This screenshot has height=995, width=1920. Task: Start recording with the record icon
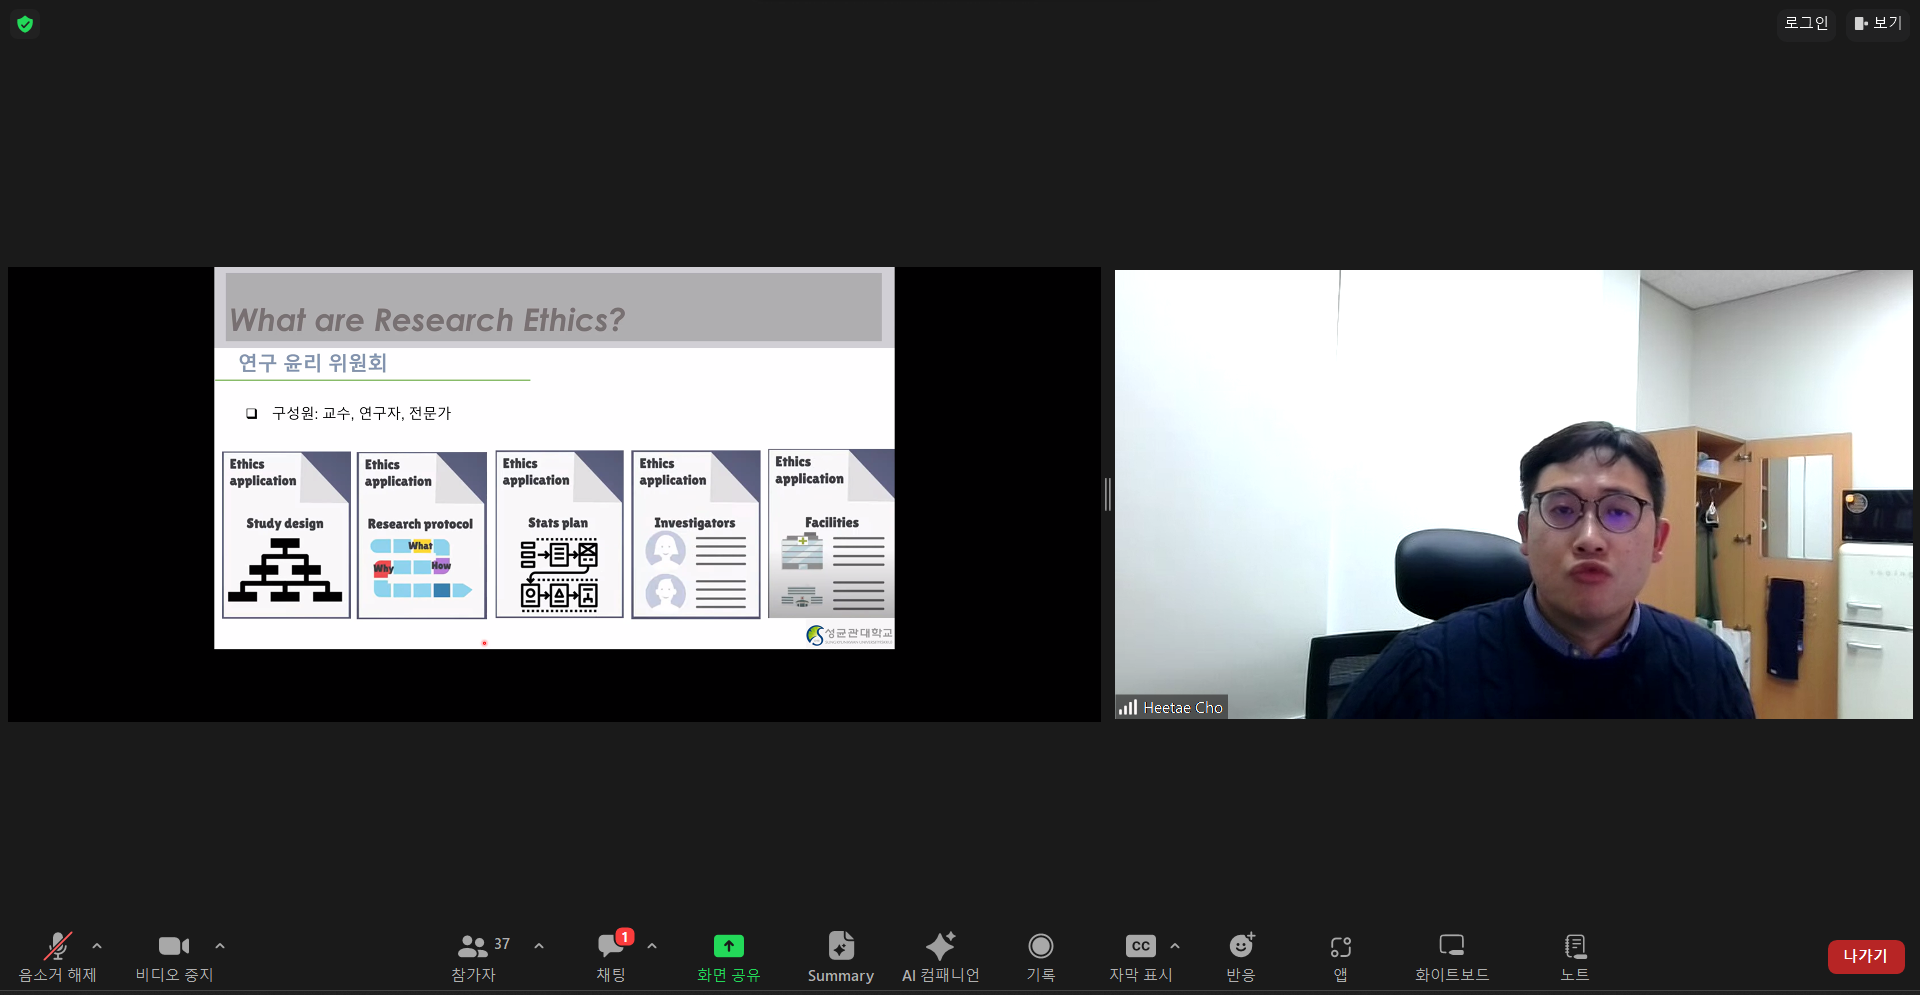pyautogui.click(x=1040, y=947)
